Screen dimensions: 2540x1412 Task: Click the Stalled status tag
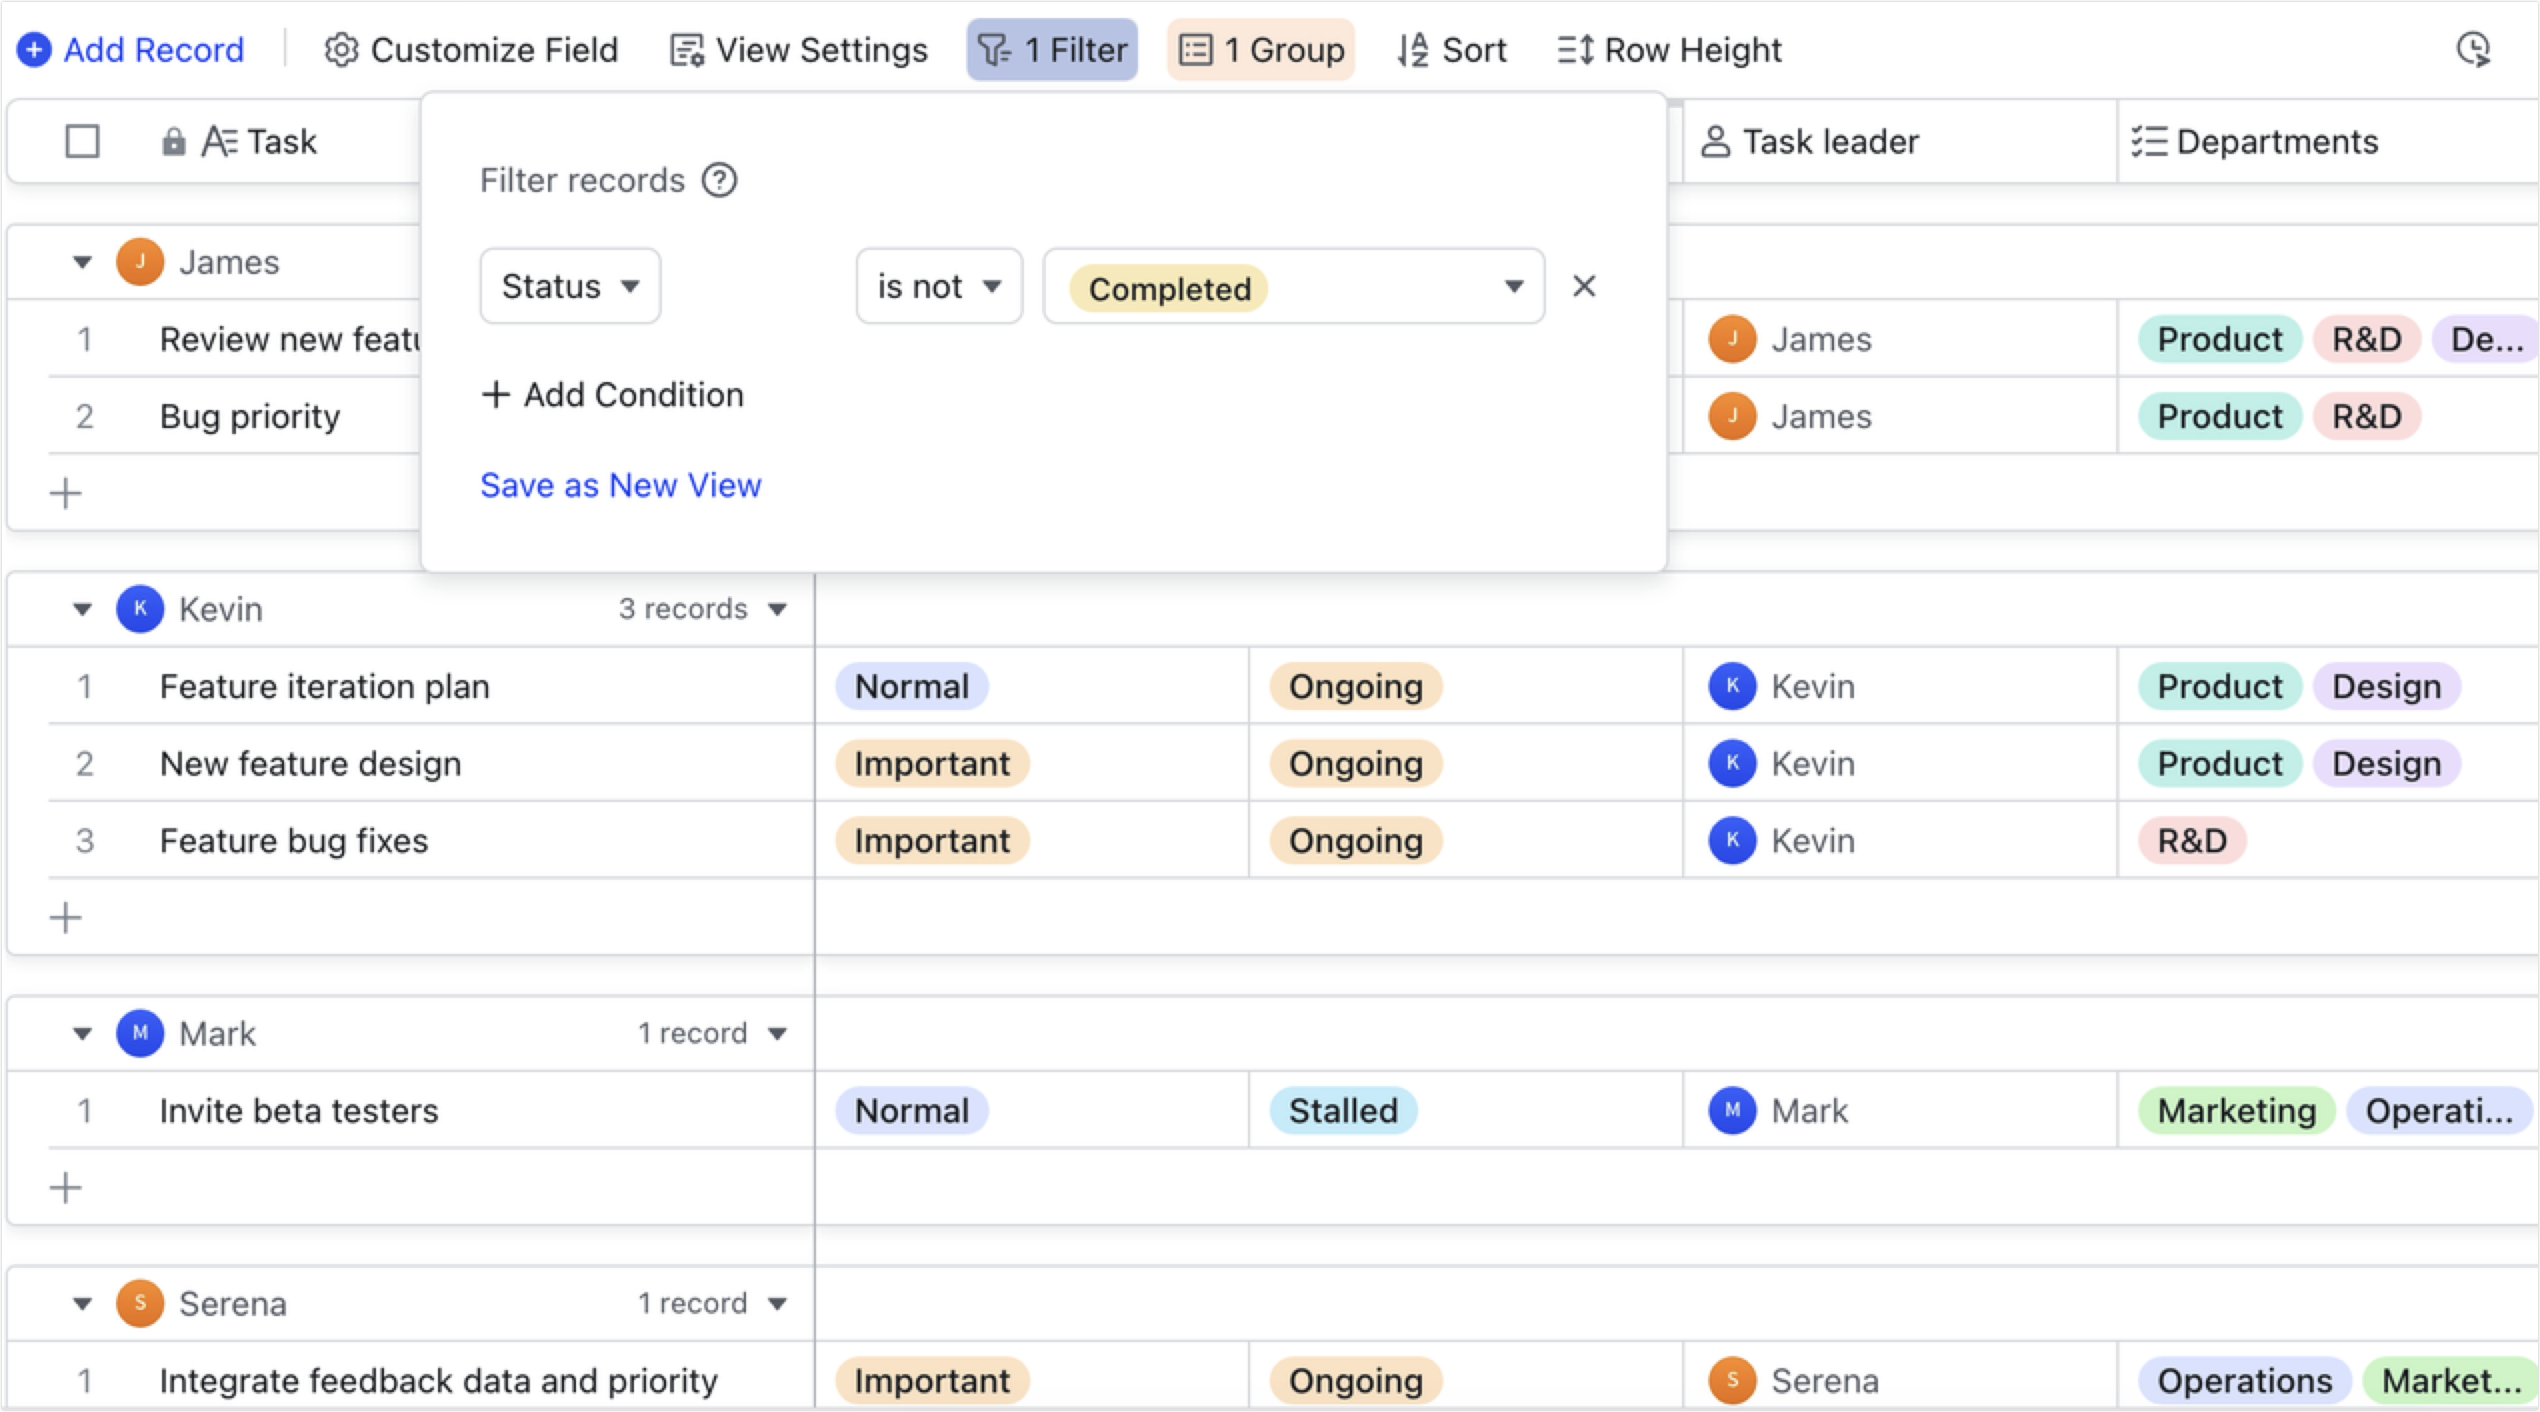1343,1110
